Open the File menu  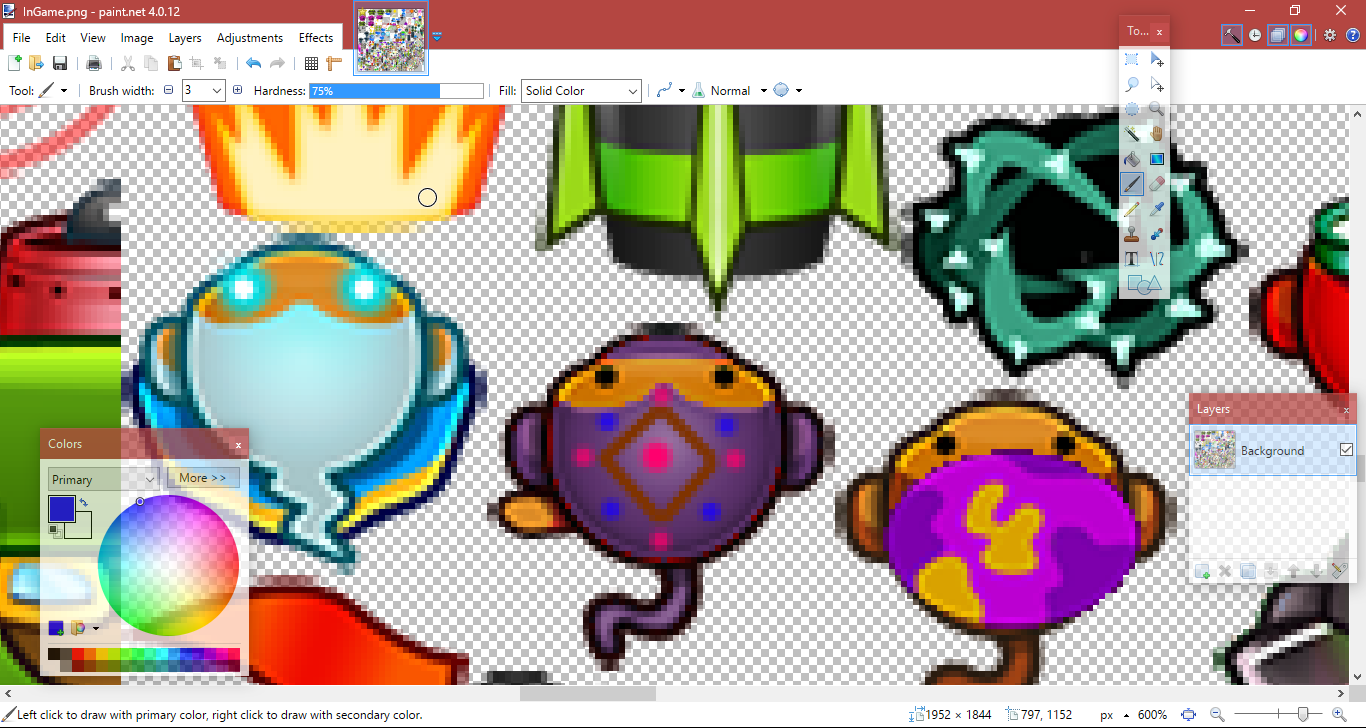21,38
